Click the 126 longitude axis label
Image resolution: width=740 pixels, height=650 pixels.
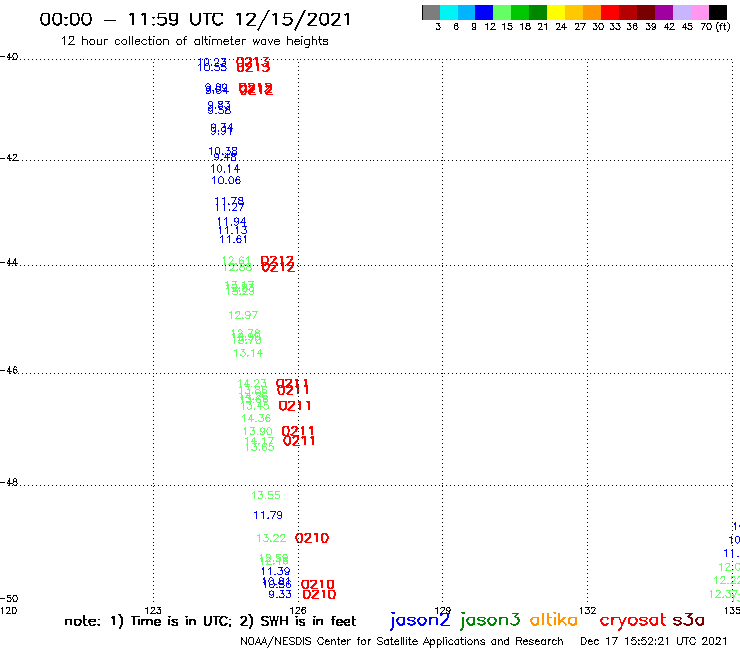click(x=298, y=610)
